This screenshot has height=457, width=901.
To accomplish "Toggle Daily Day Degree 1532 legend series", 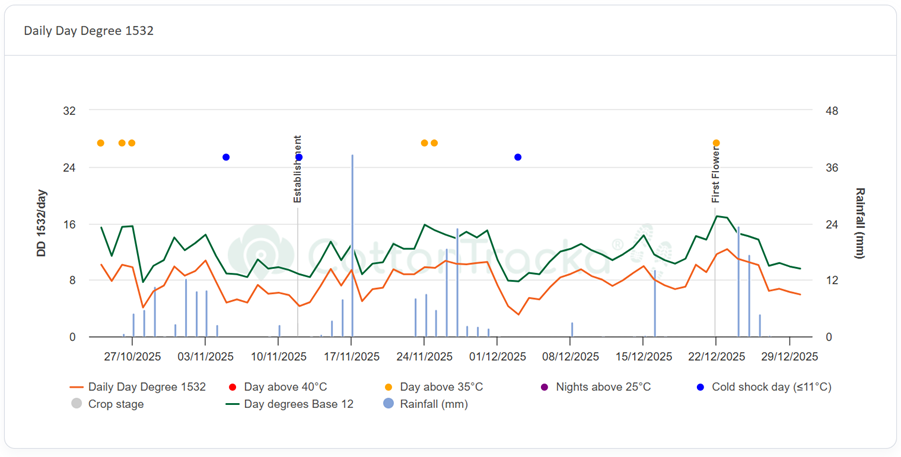I will 146,387.
